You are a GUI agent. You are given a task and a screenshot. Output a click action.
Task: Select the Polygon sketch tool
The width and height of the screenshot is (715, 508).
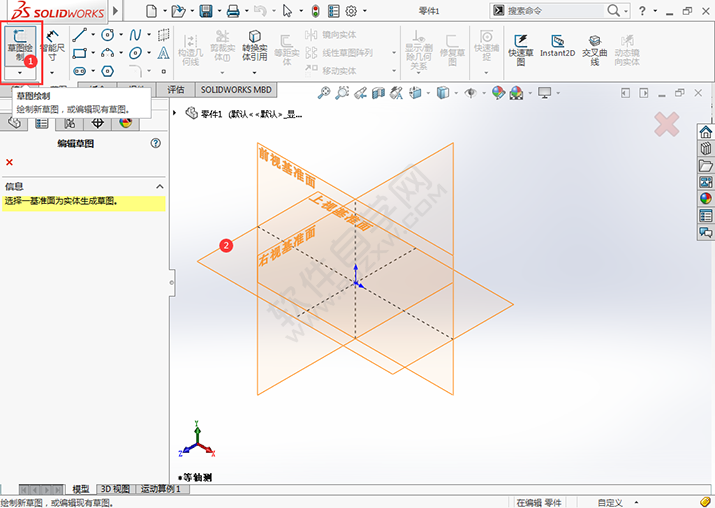(107, 71)
